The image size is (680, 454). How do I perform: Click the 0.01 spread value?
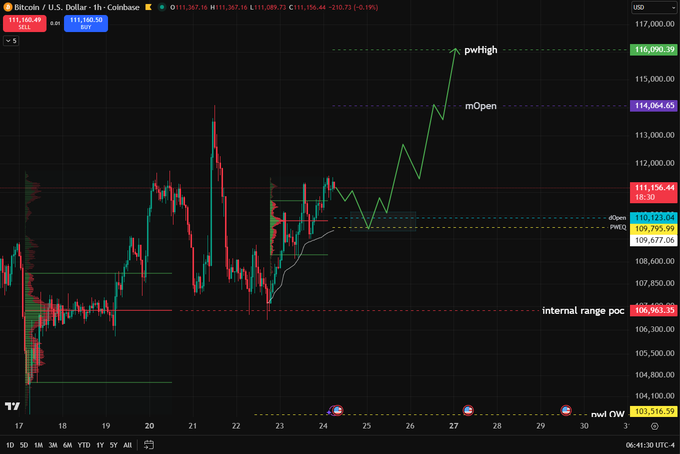click(x=55, y=23)
